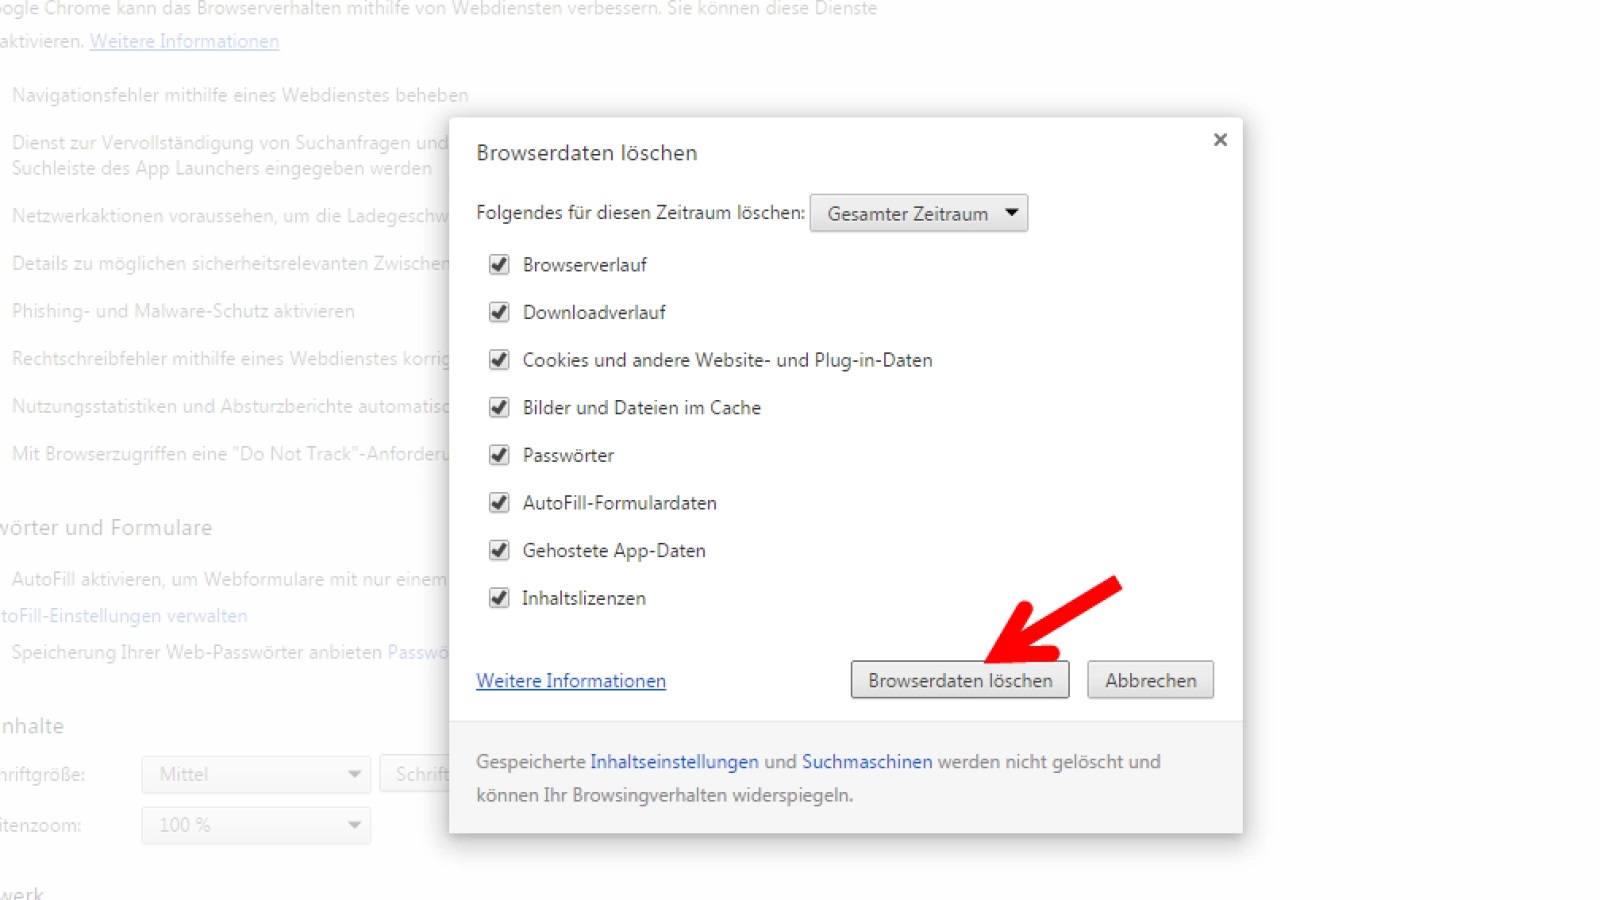Open the Suchmaschinen link
1600x900 pixels.
[x=867, y=762]
